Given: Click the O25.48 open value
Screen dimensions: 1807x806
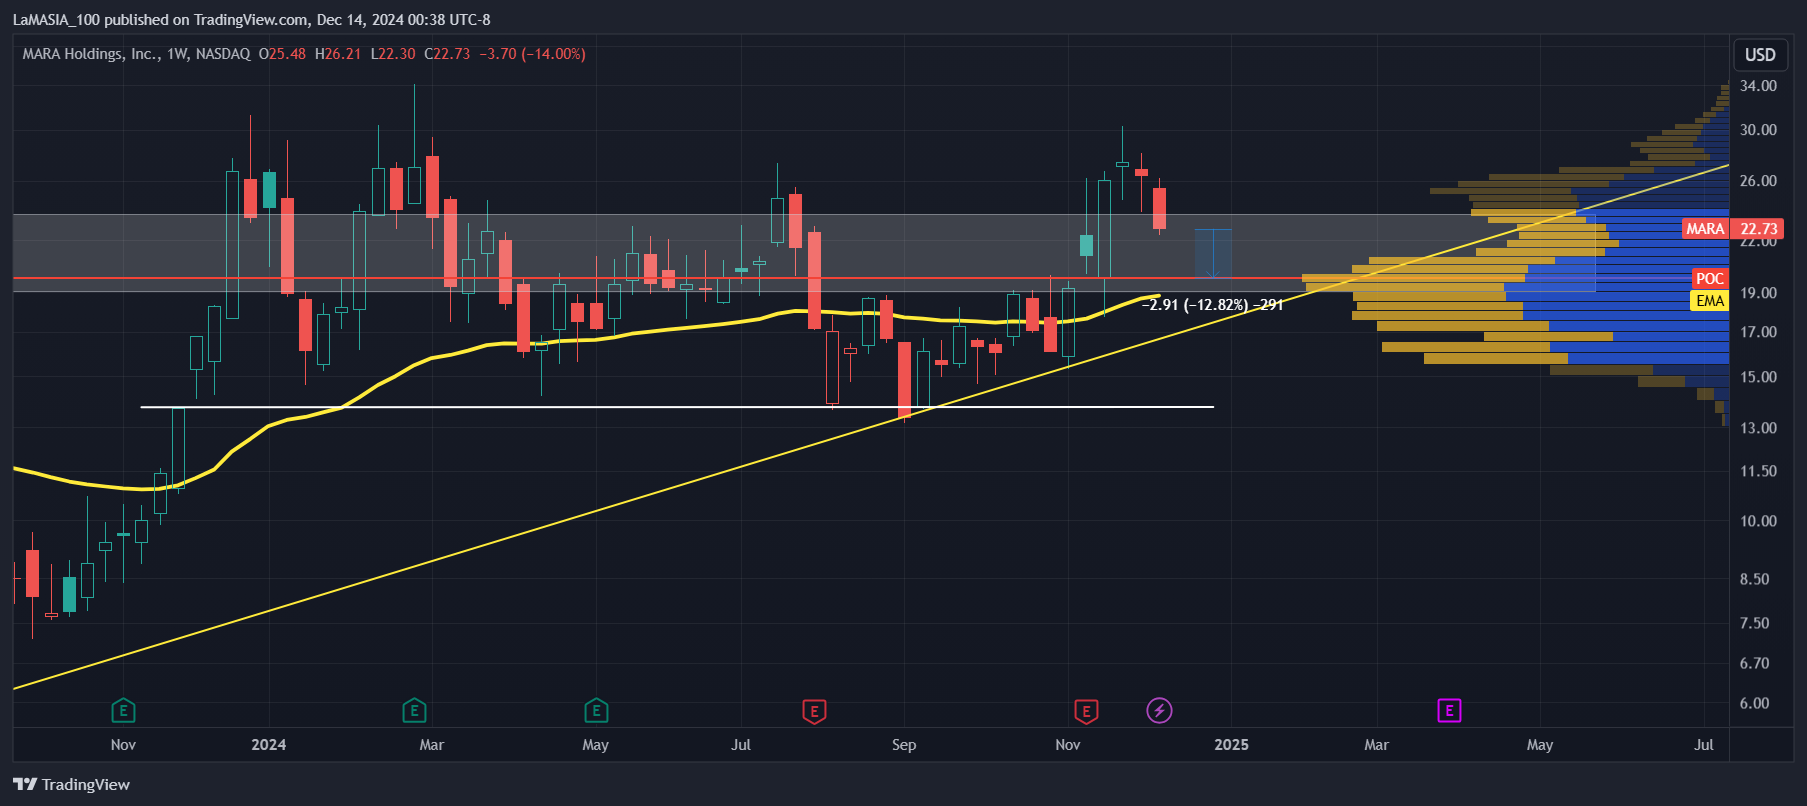Looking at the screenshot, I should pos(282,54).
